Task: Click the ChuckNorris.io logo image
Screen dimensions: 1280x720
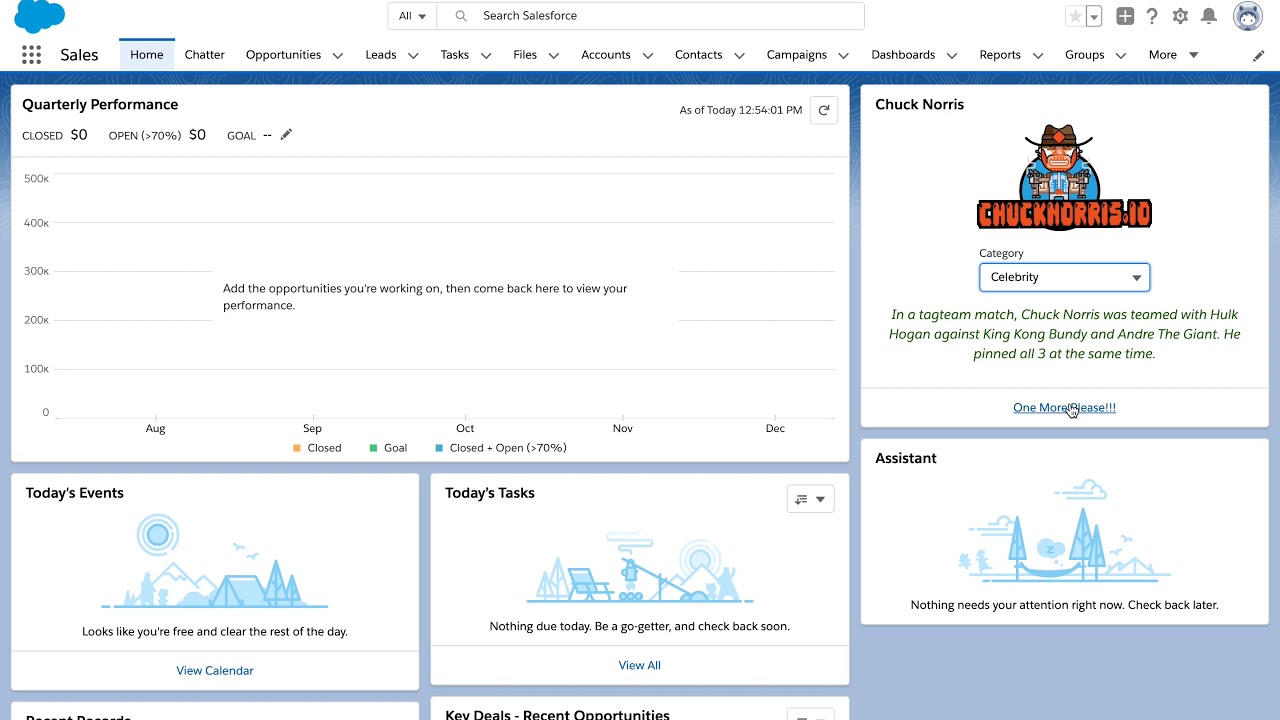Action: [1064, 178]
